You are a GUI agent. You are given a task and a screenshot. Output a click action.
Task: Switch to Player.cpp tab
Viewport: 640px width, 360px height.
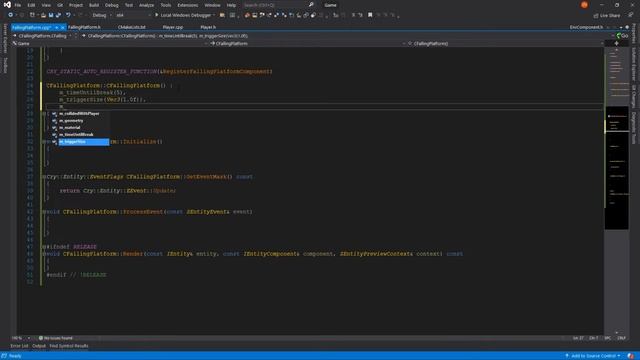pyautogui.click(x=173, y=27)
